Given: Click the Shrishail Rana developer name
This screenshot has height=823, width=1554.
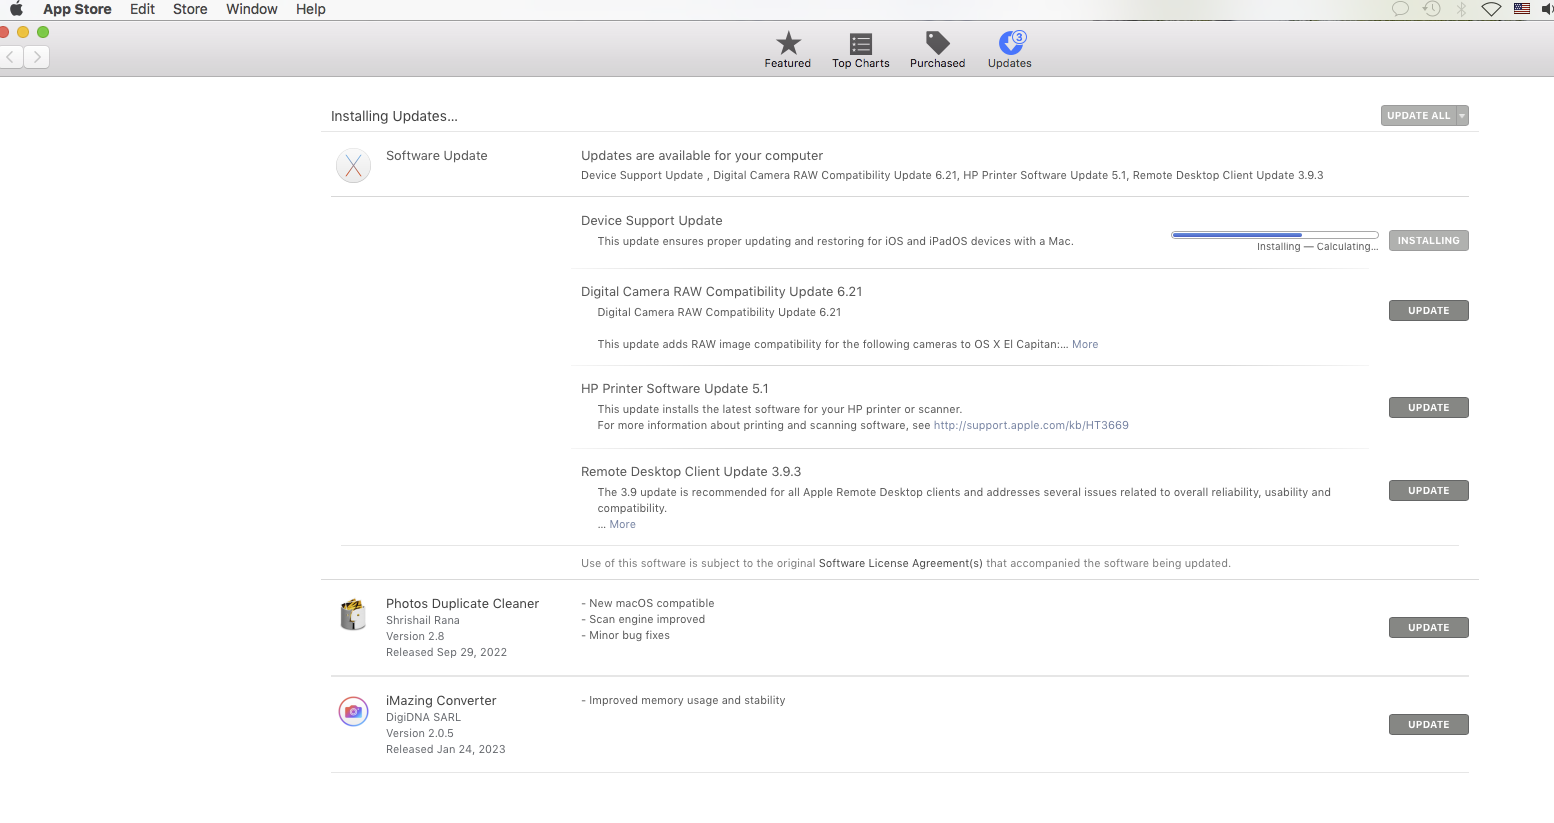Looking at the screenshot, I should pos(423,620).
